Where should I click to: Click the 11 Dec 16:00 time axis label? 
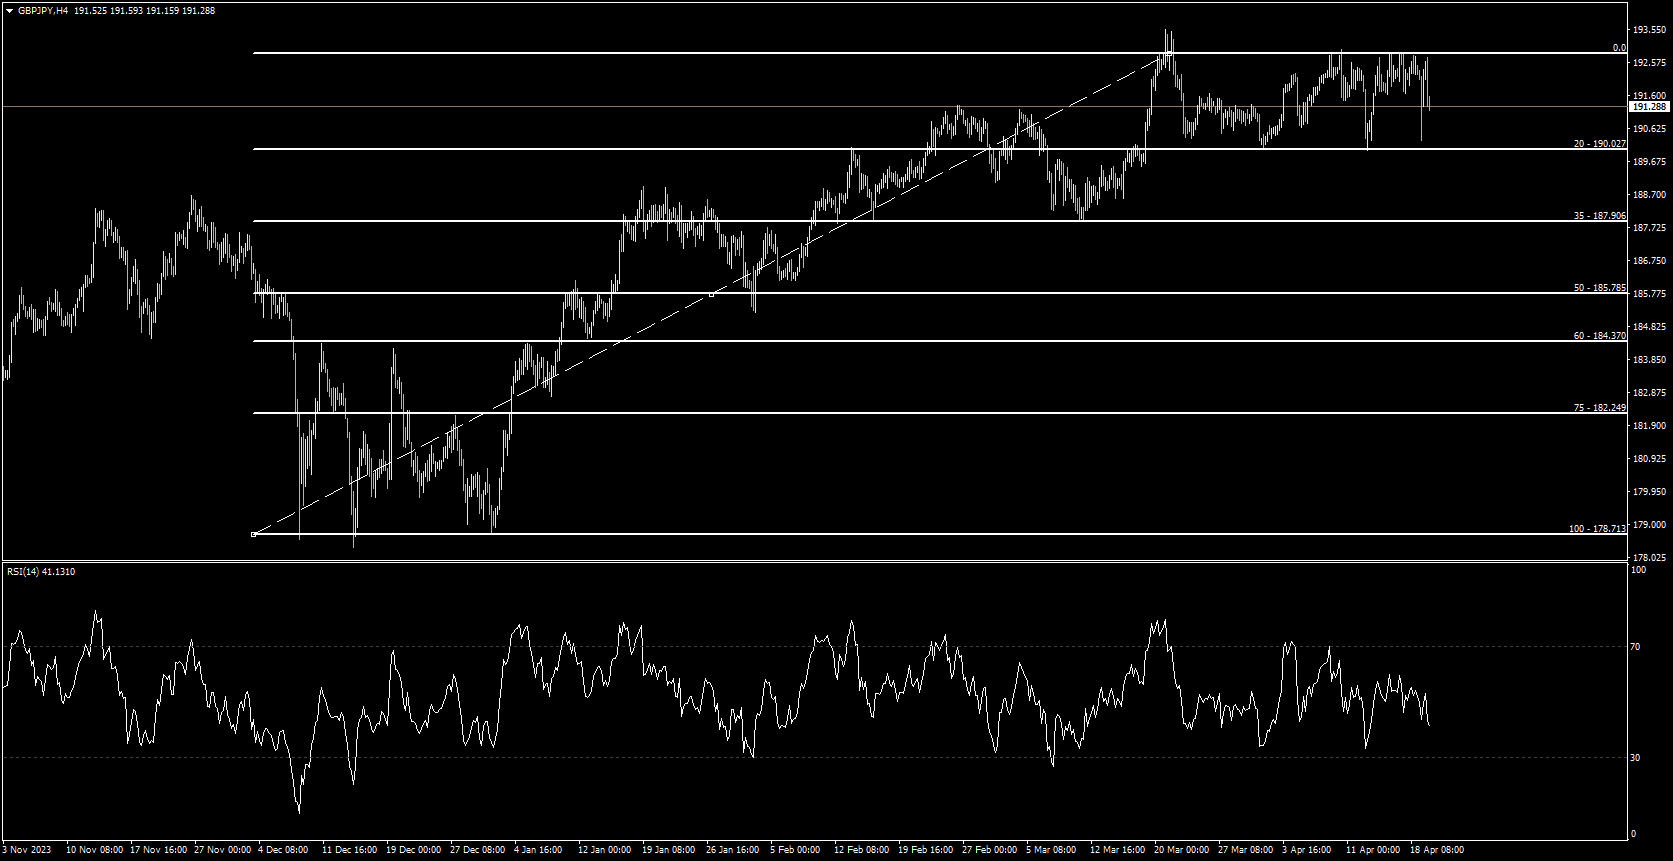point(350,850)
